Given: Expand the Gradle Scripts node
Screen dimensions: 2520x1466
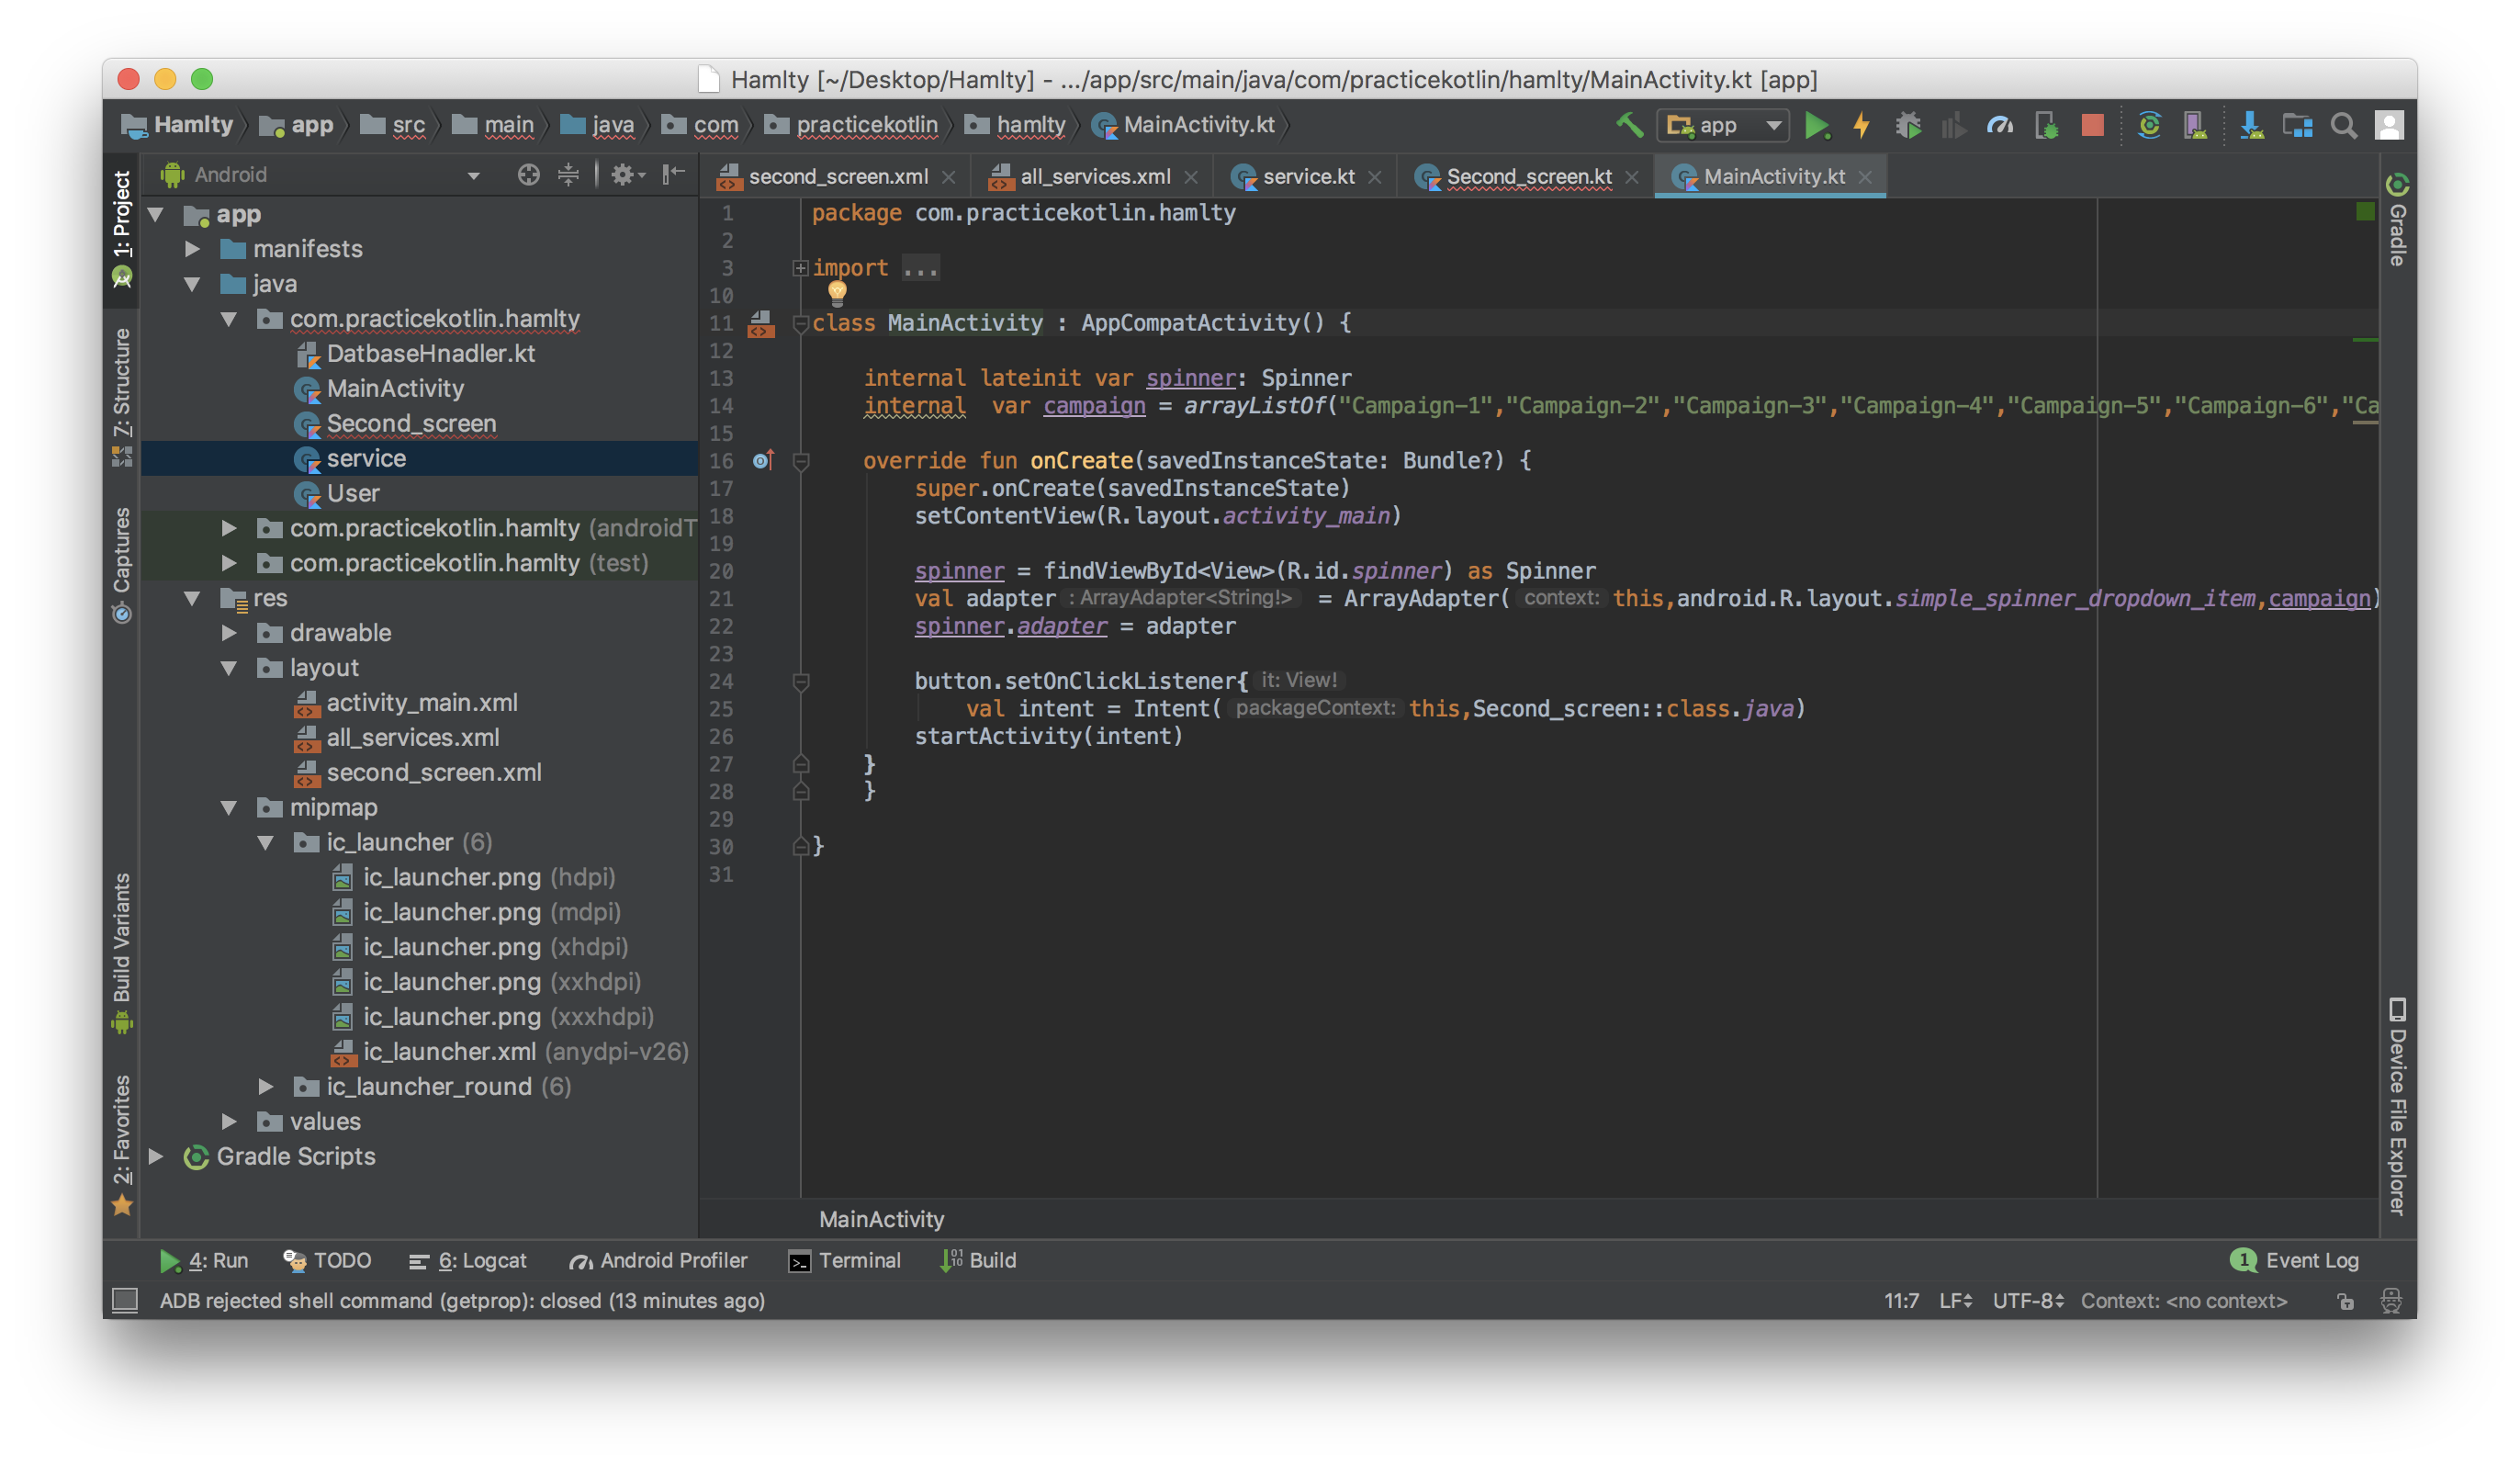Looking at the screenshot, I should 156,1156.
